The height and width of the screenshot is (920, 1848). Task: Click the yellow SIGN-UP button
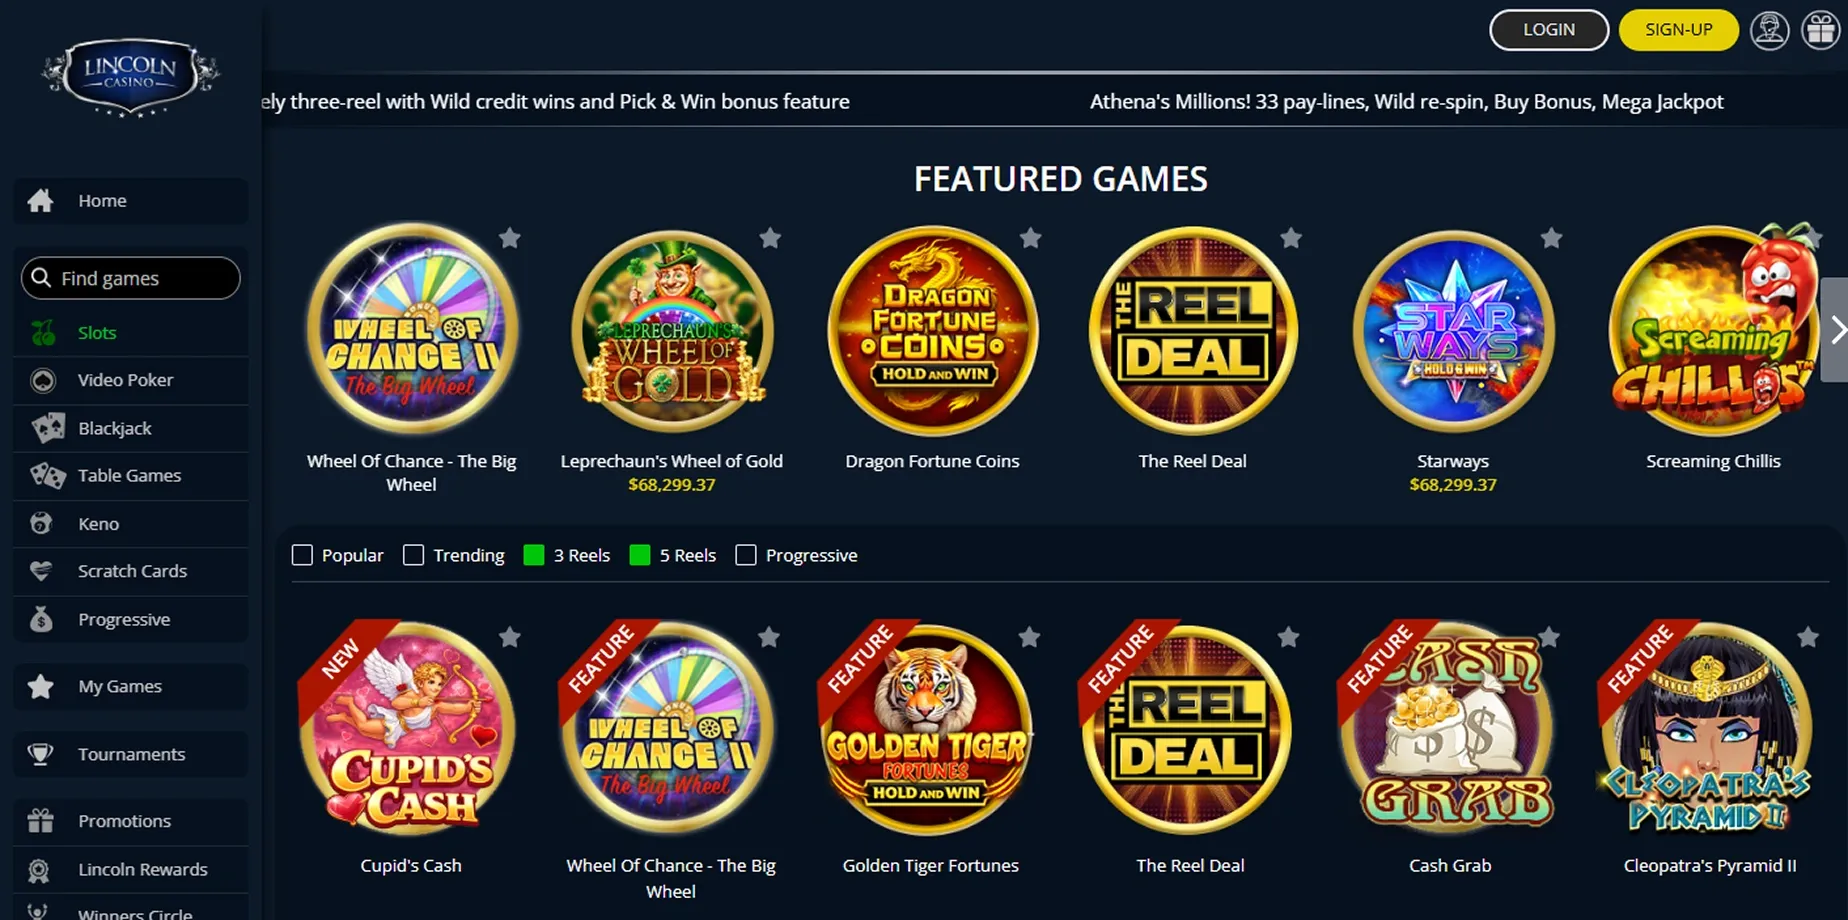tap(1679, 30)
